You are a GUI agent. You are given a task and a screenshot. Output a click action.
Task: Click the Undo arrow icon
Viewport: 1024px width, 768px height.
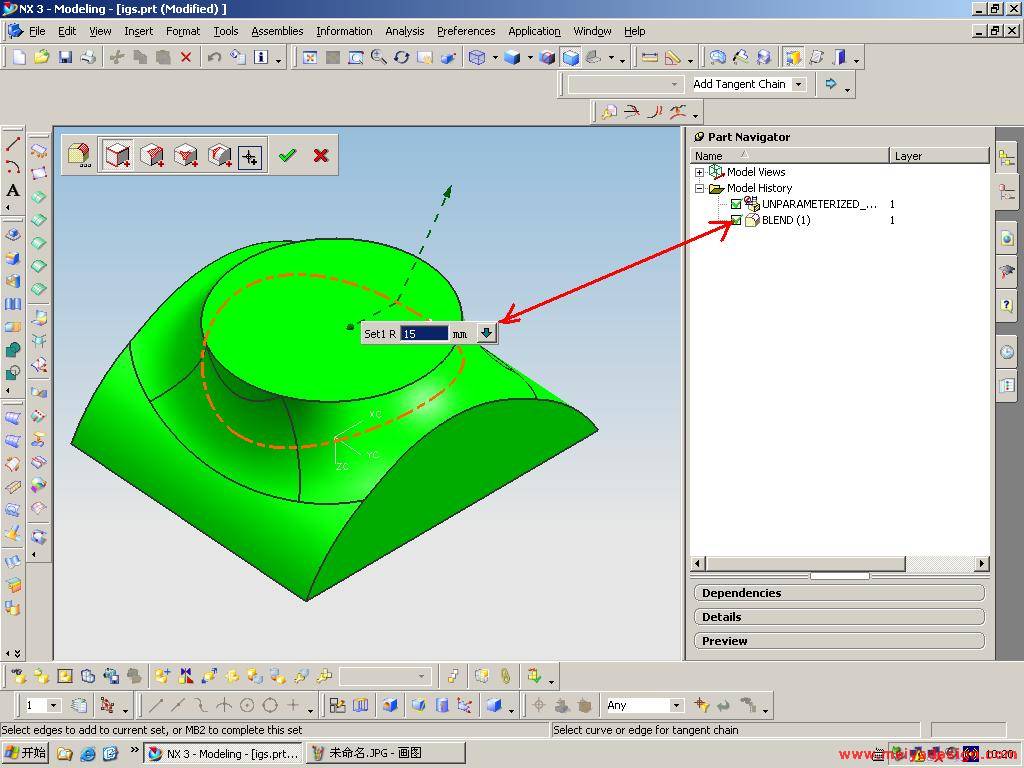click(x=214, y=58)
